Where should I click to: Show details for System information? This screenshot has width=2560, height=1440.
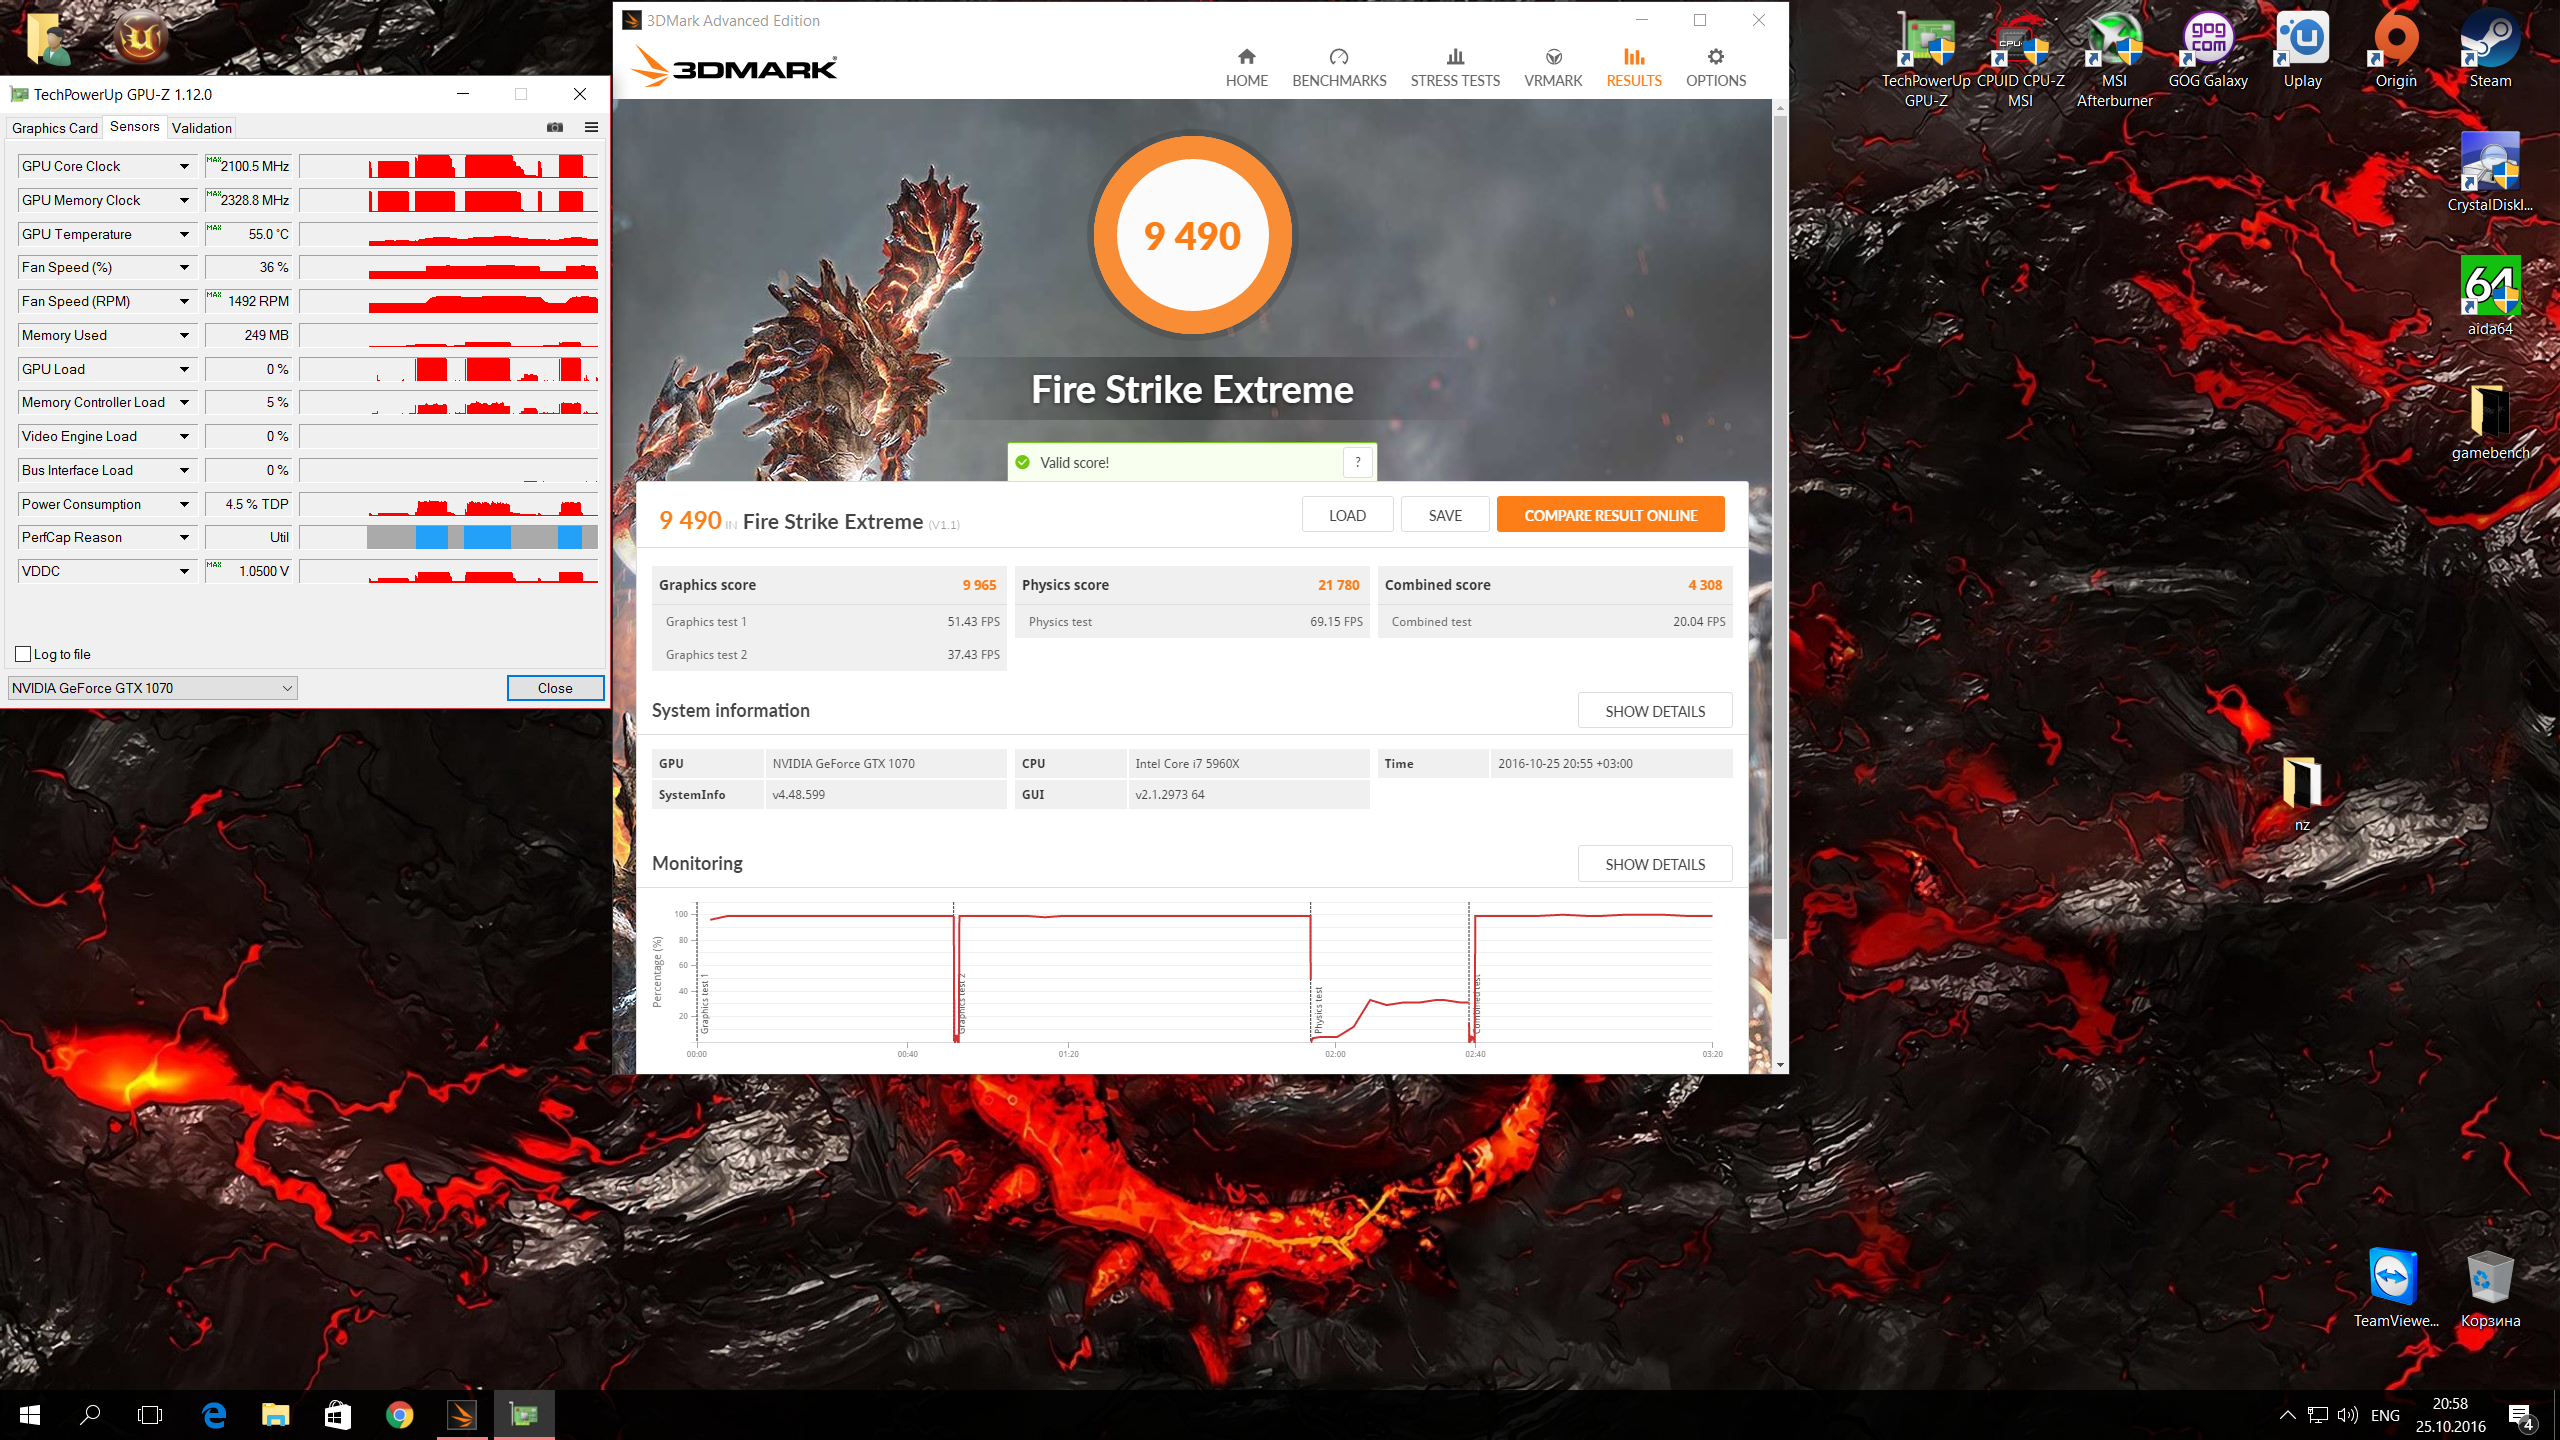1654,711
